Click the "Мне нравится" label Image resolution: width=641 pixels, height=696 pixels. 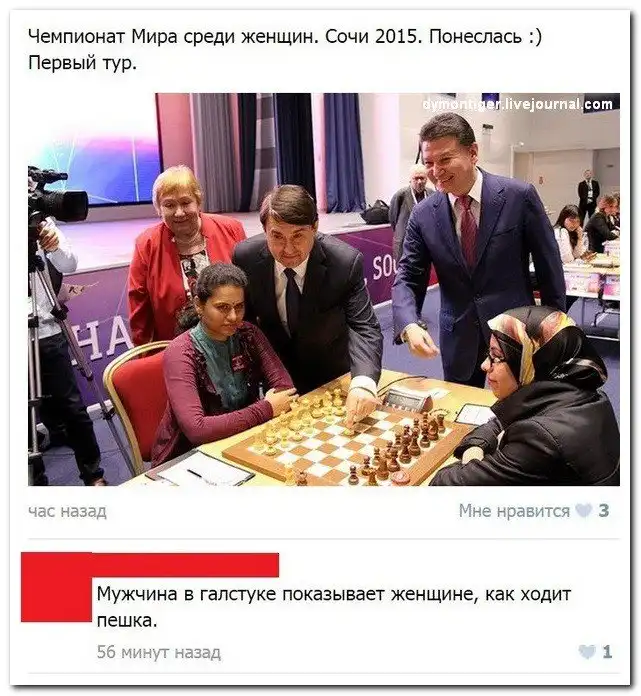514,511
